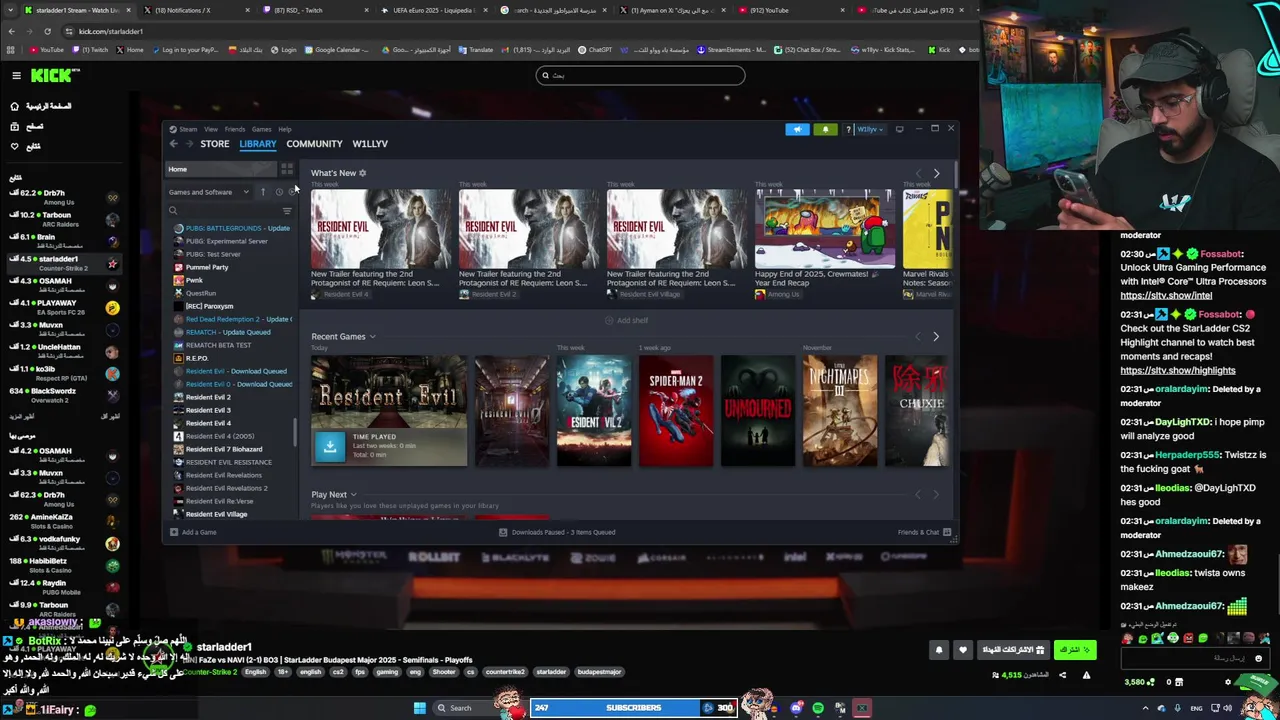Open the W1LLYV account dropdown in the Steam header
The width and height of the screenshot is (1280, 720).
[x=869, y=129]
